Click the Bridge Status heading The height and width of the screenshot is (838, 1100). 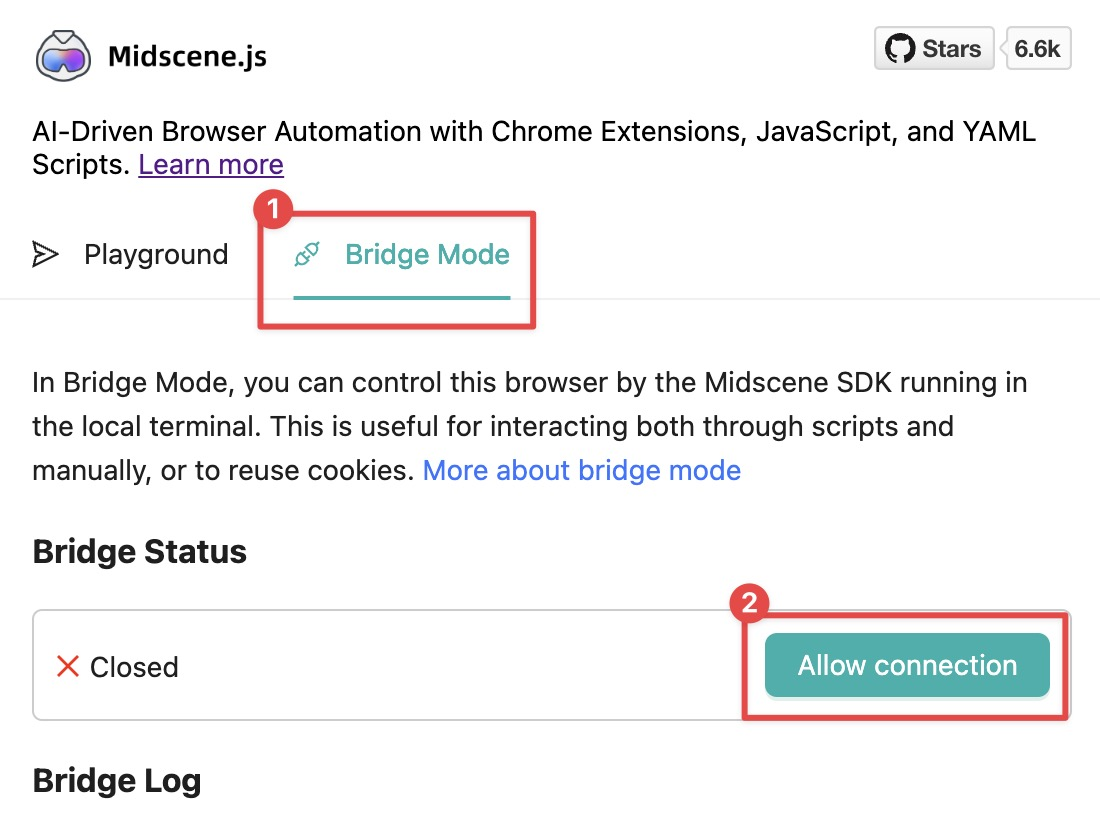[140, 552]
